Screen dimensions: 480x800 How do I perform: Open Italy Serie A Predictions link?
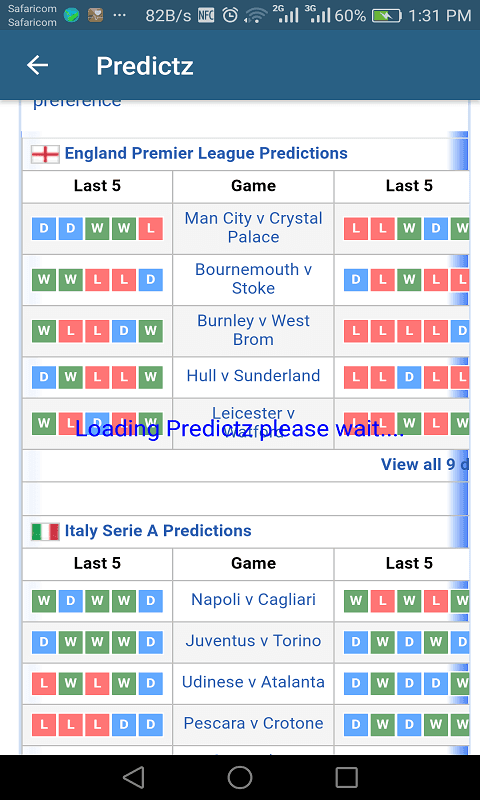click(x=158, y=531)
